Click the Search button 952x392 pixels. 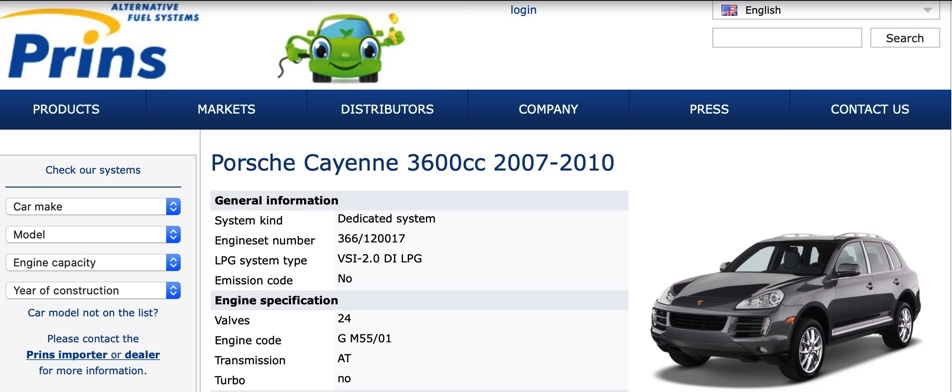[x=905, y=38]
